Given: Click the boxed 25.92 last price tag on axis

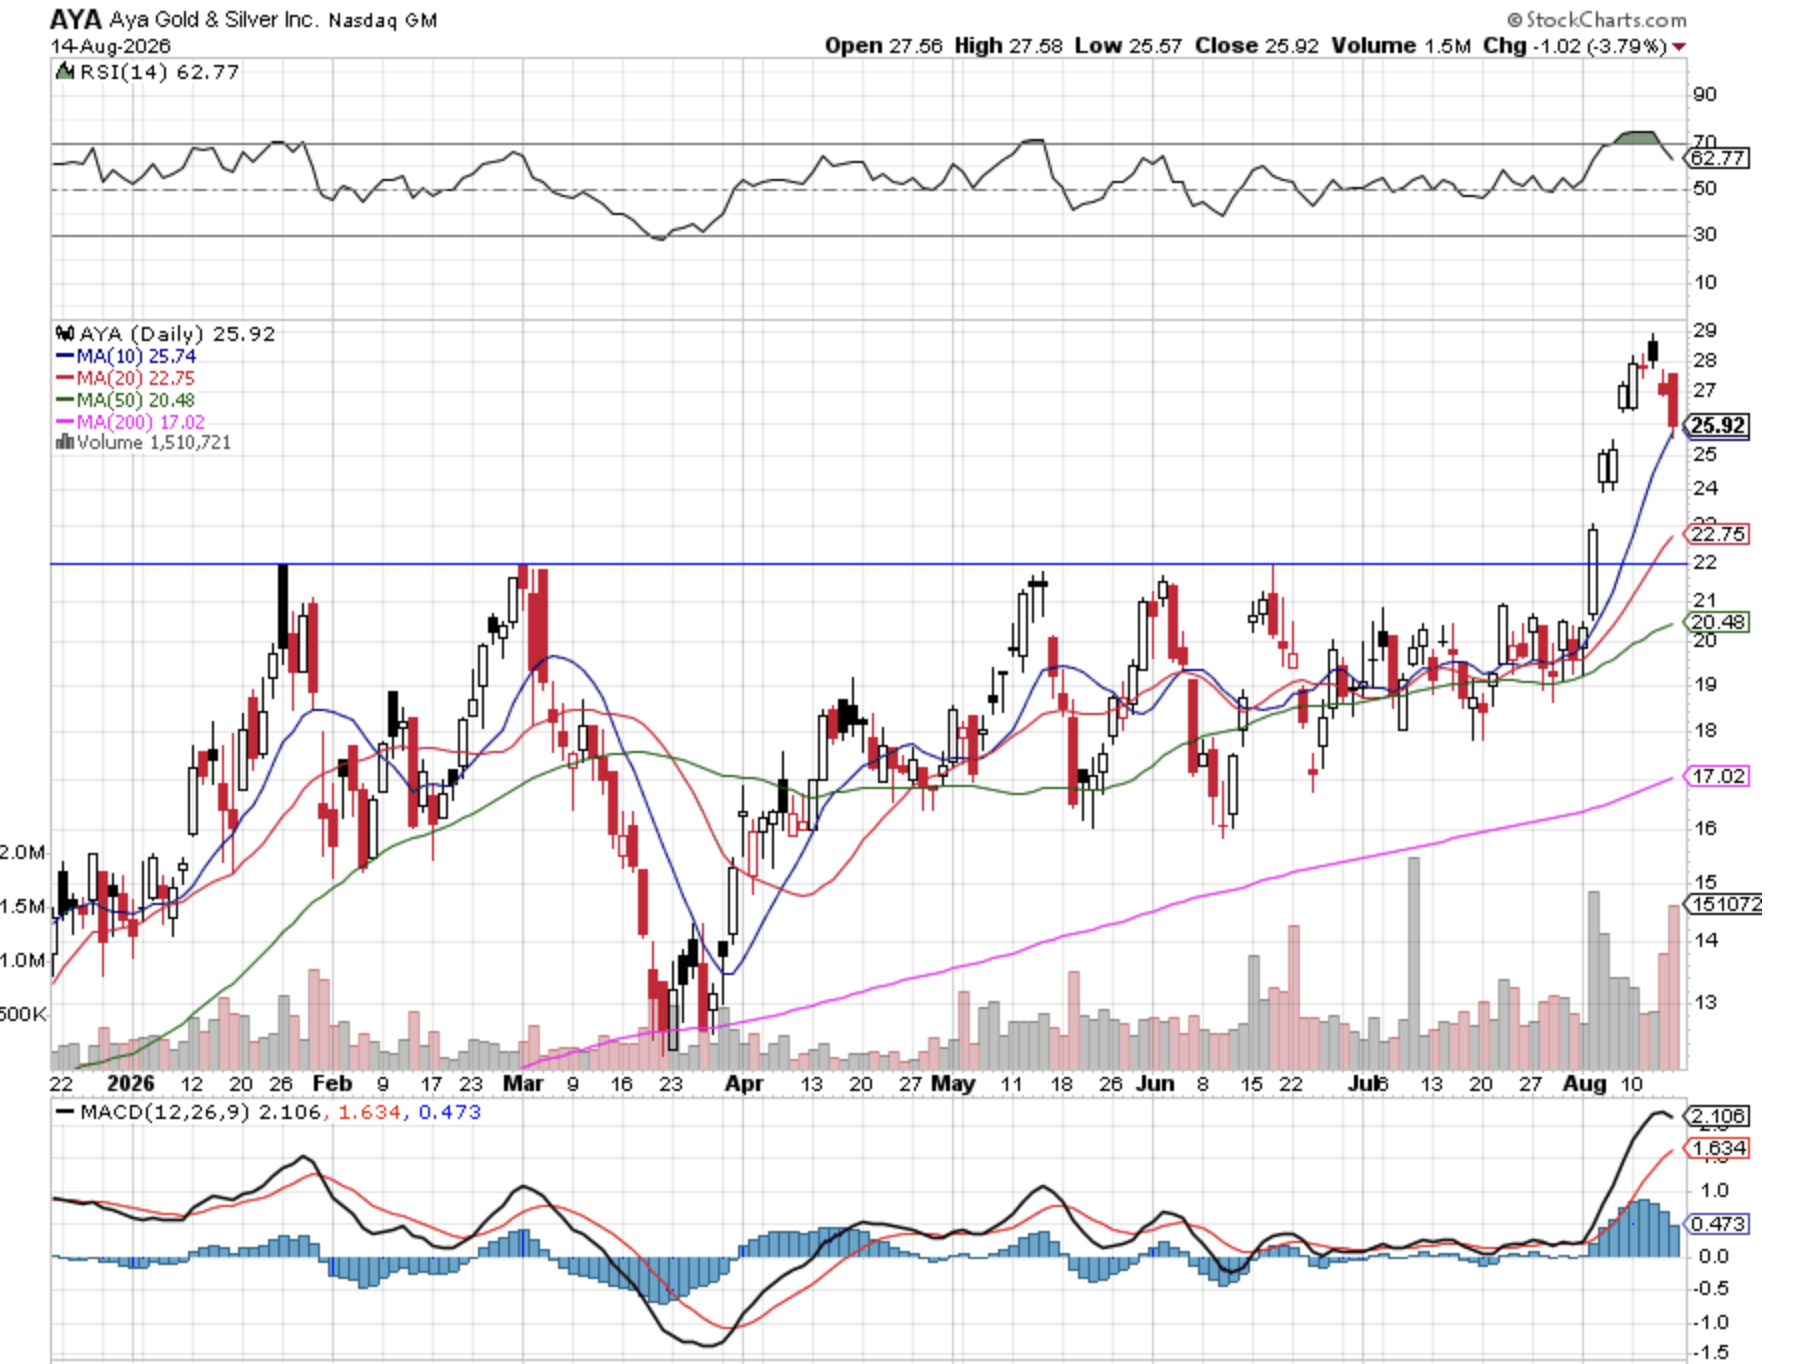Looking at the screenshot, I should pyautogui.click(x=1718, y=426).
